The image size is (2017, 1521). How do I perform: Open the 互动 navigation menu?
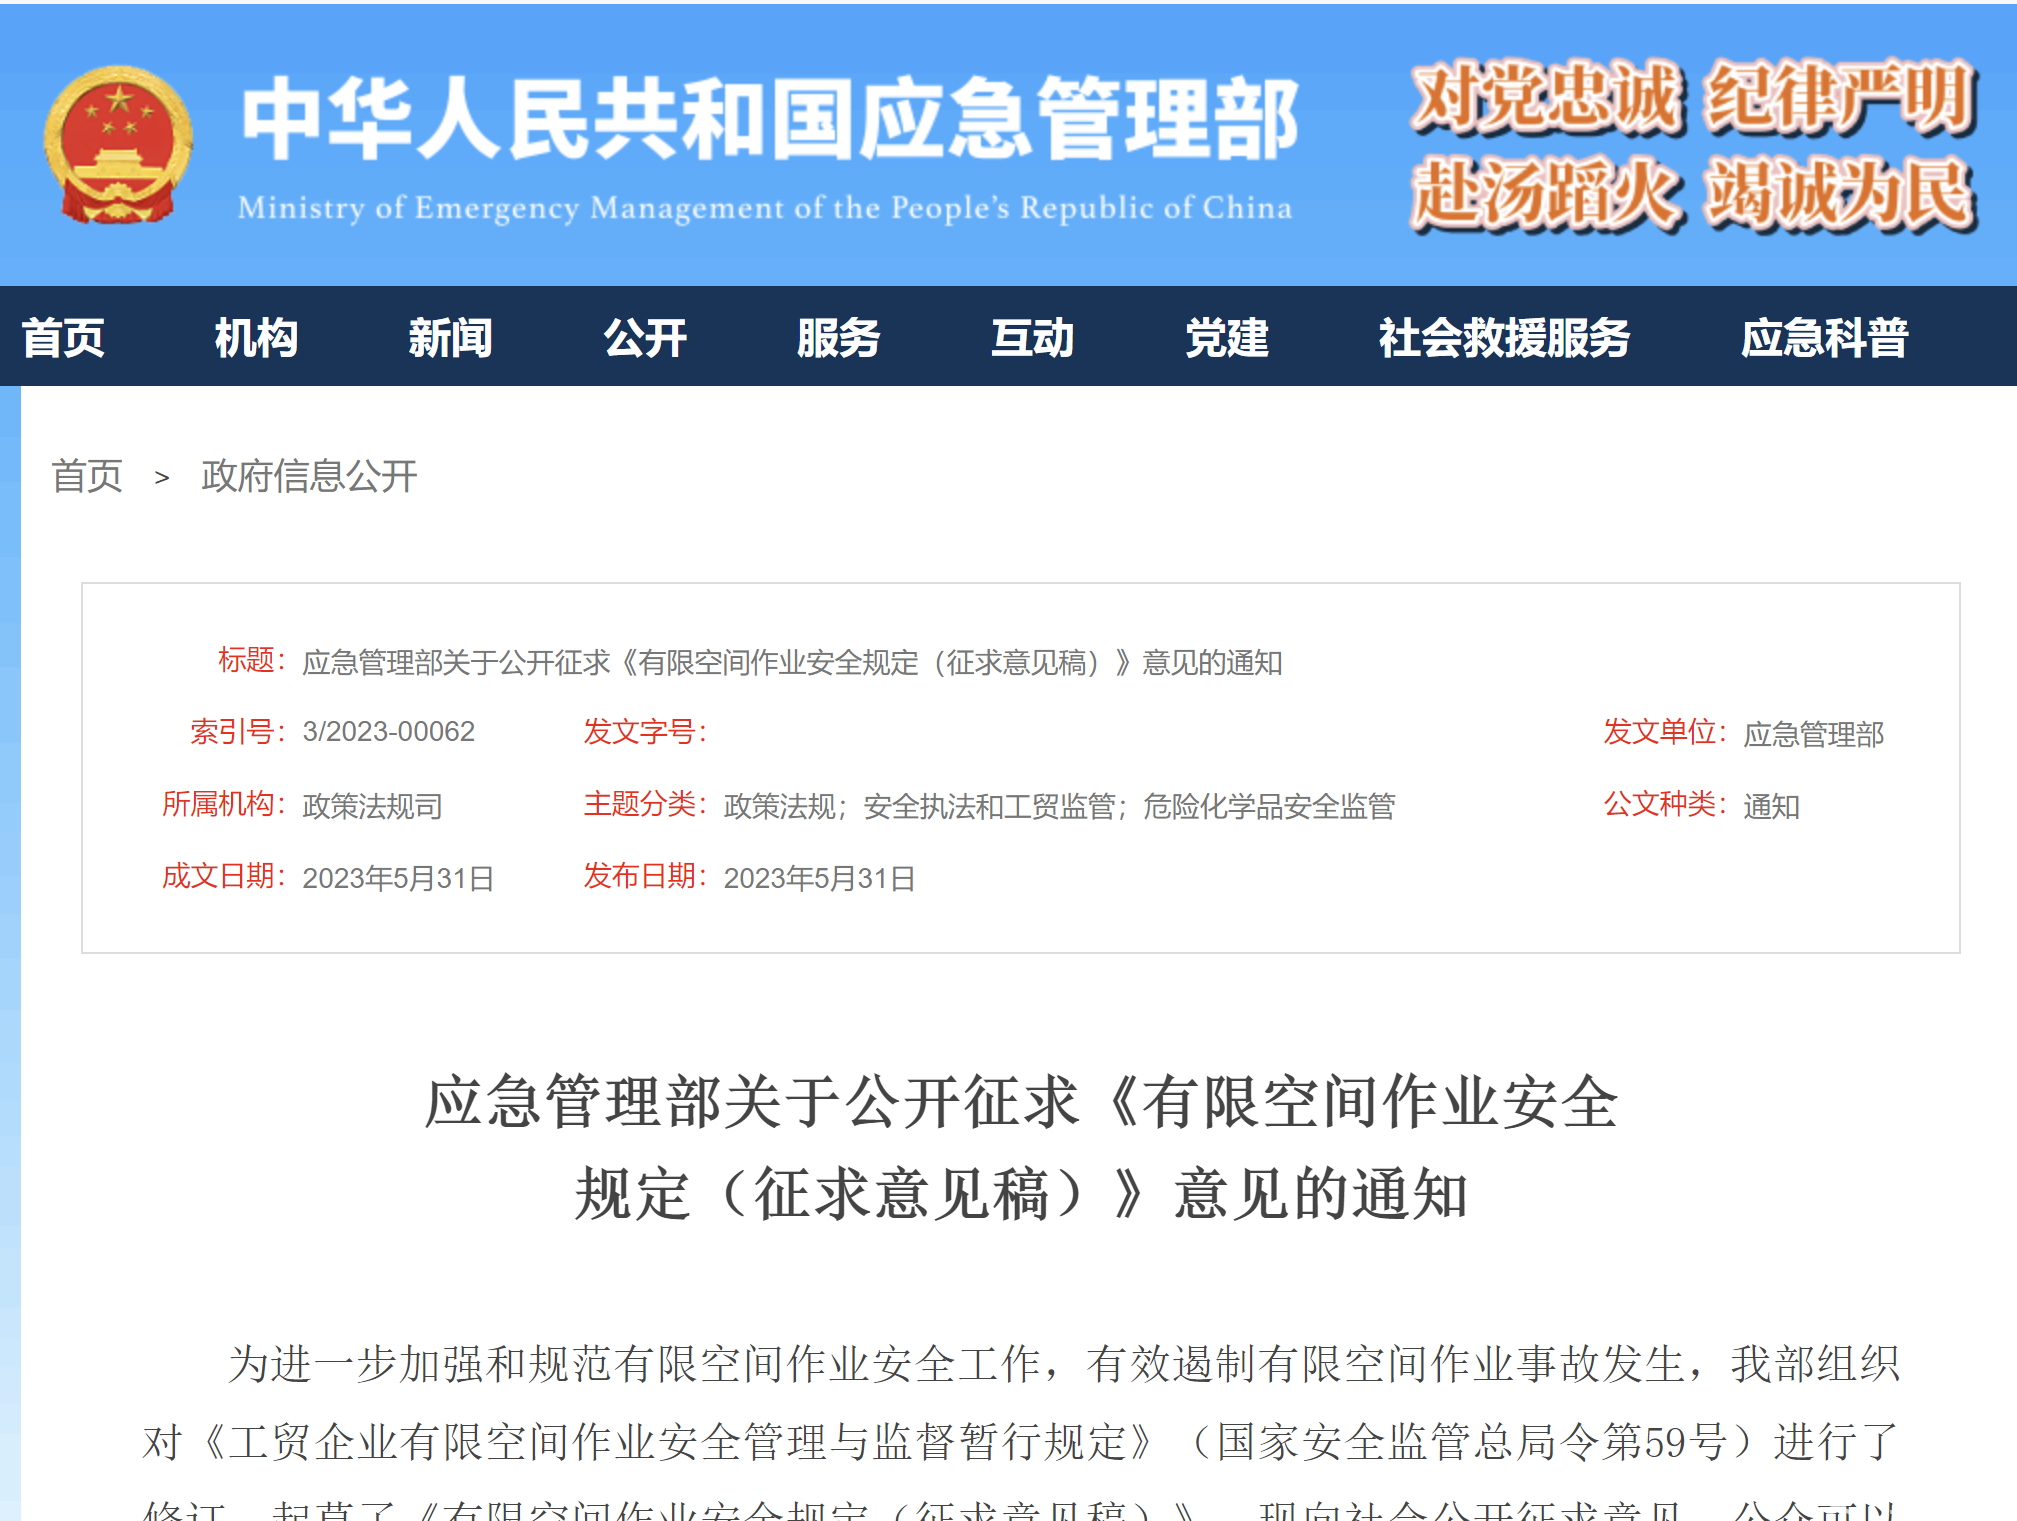click(x=1032, y=338)
